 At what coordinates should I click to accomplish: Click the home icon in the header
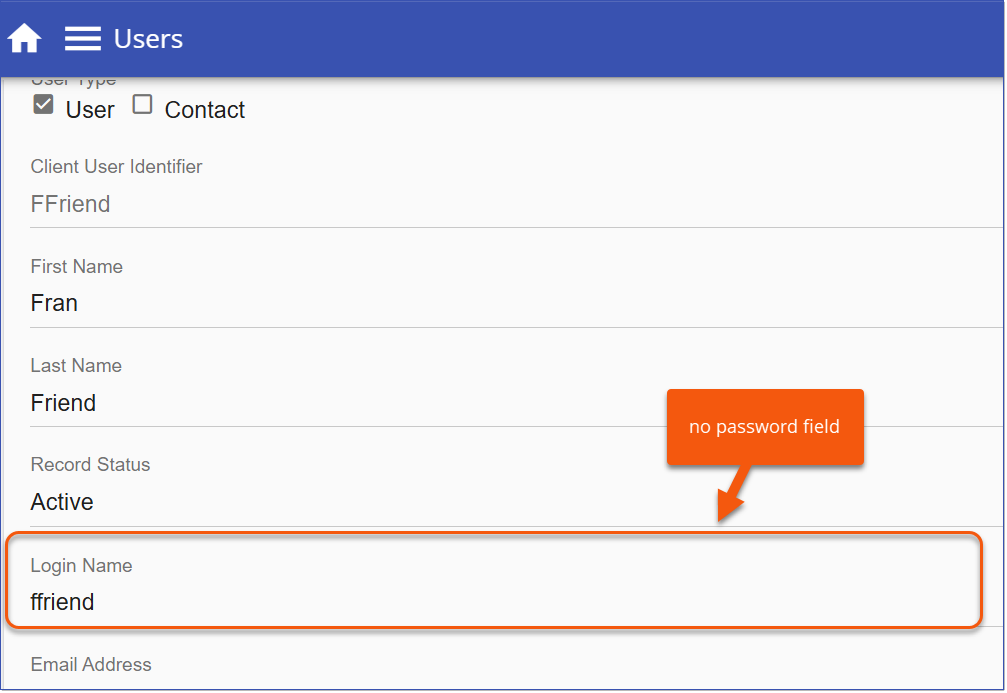tap(23, 36)
